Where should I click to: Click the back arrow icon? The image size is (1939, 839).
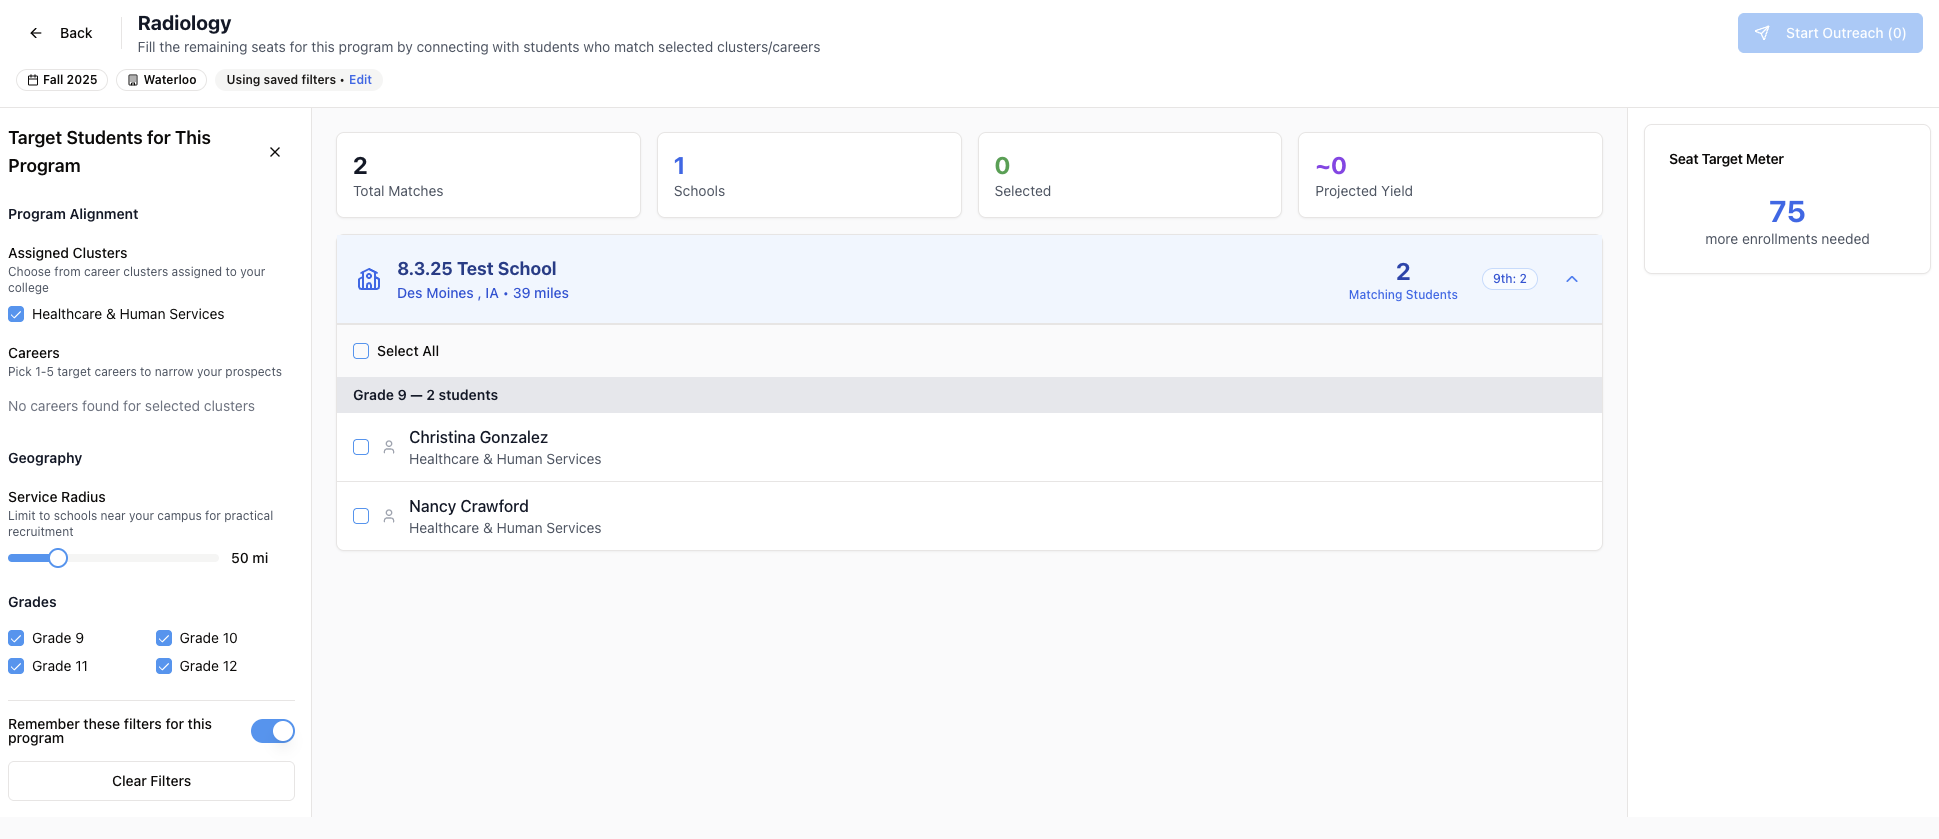[x=36, y=33]
